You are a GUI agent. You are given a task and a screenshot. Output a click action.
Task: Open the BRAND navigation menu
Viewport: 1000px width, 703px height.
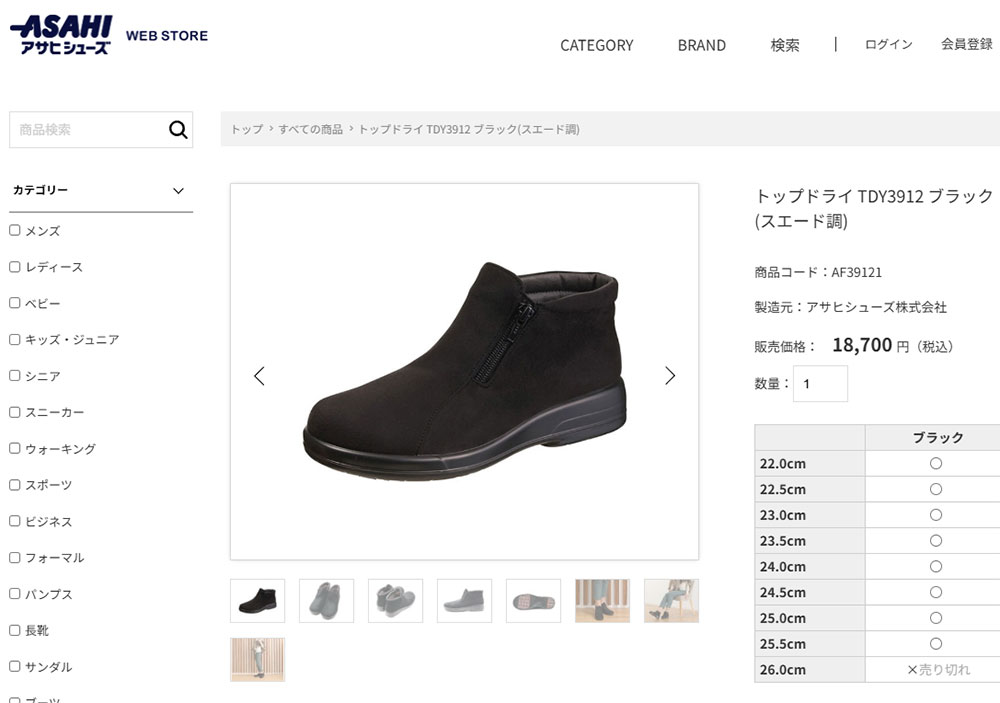coord(701,45)
